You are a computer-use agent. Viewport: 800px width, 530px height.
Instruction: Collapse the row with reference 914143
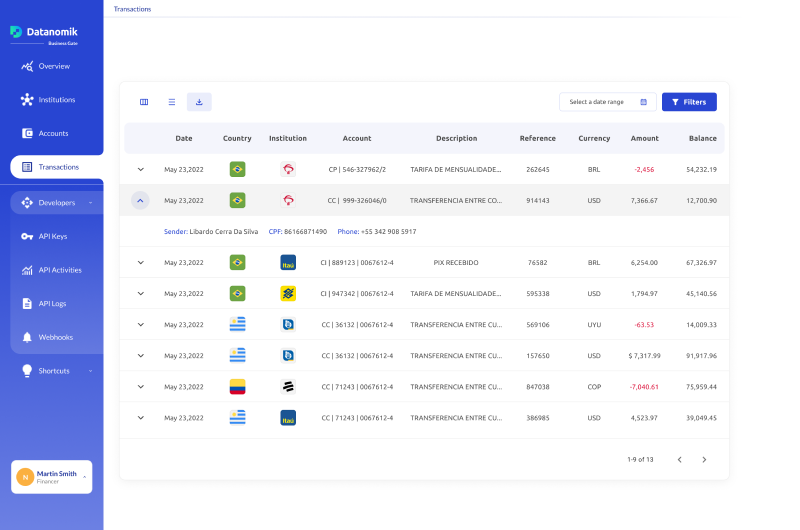point(140,200)
